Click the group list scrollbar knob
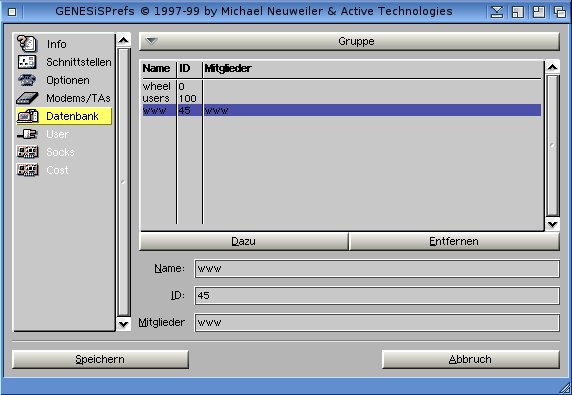The image size is (572, 395). (x=552, y=145)
